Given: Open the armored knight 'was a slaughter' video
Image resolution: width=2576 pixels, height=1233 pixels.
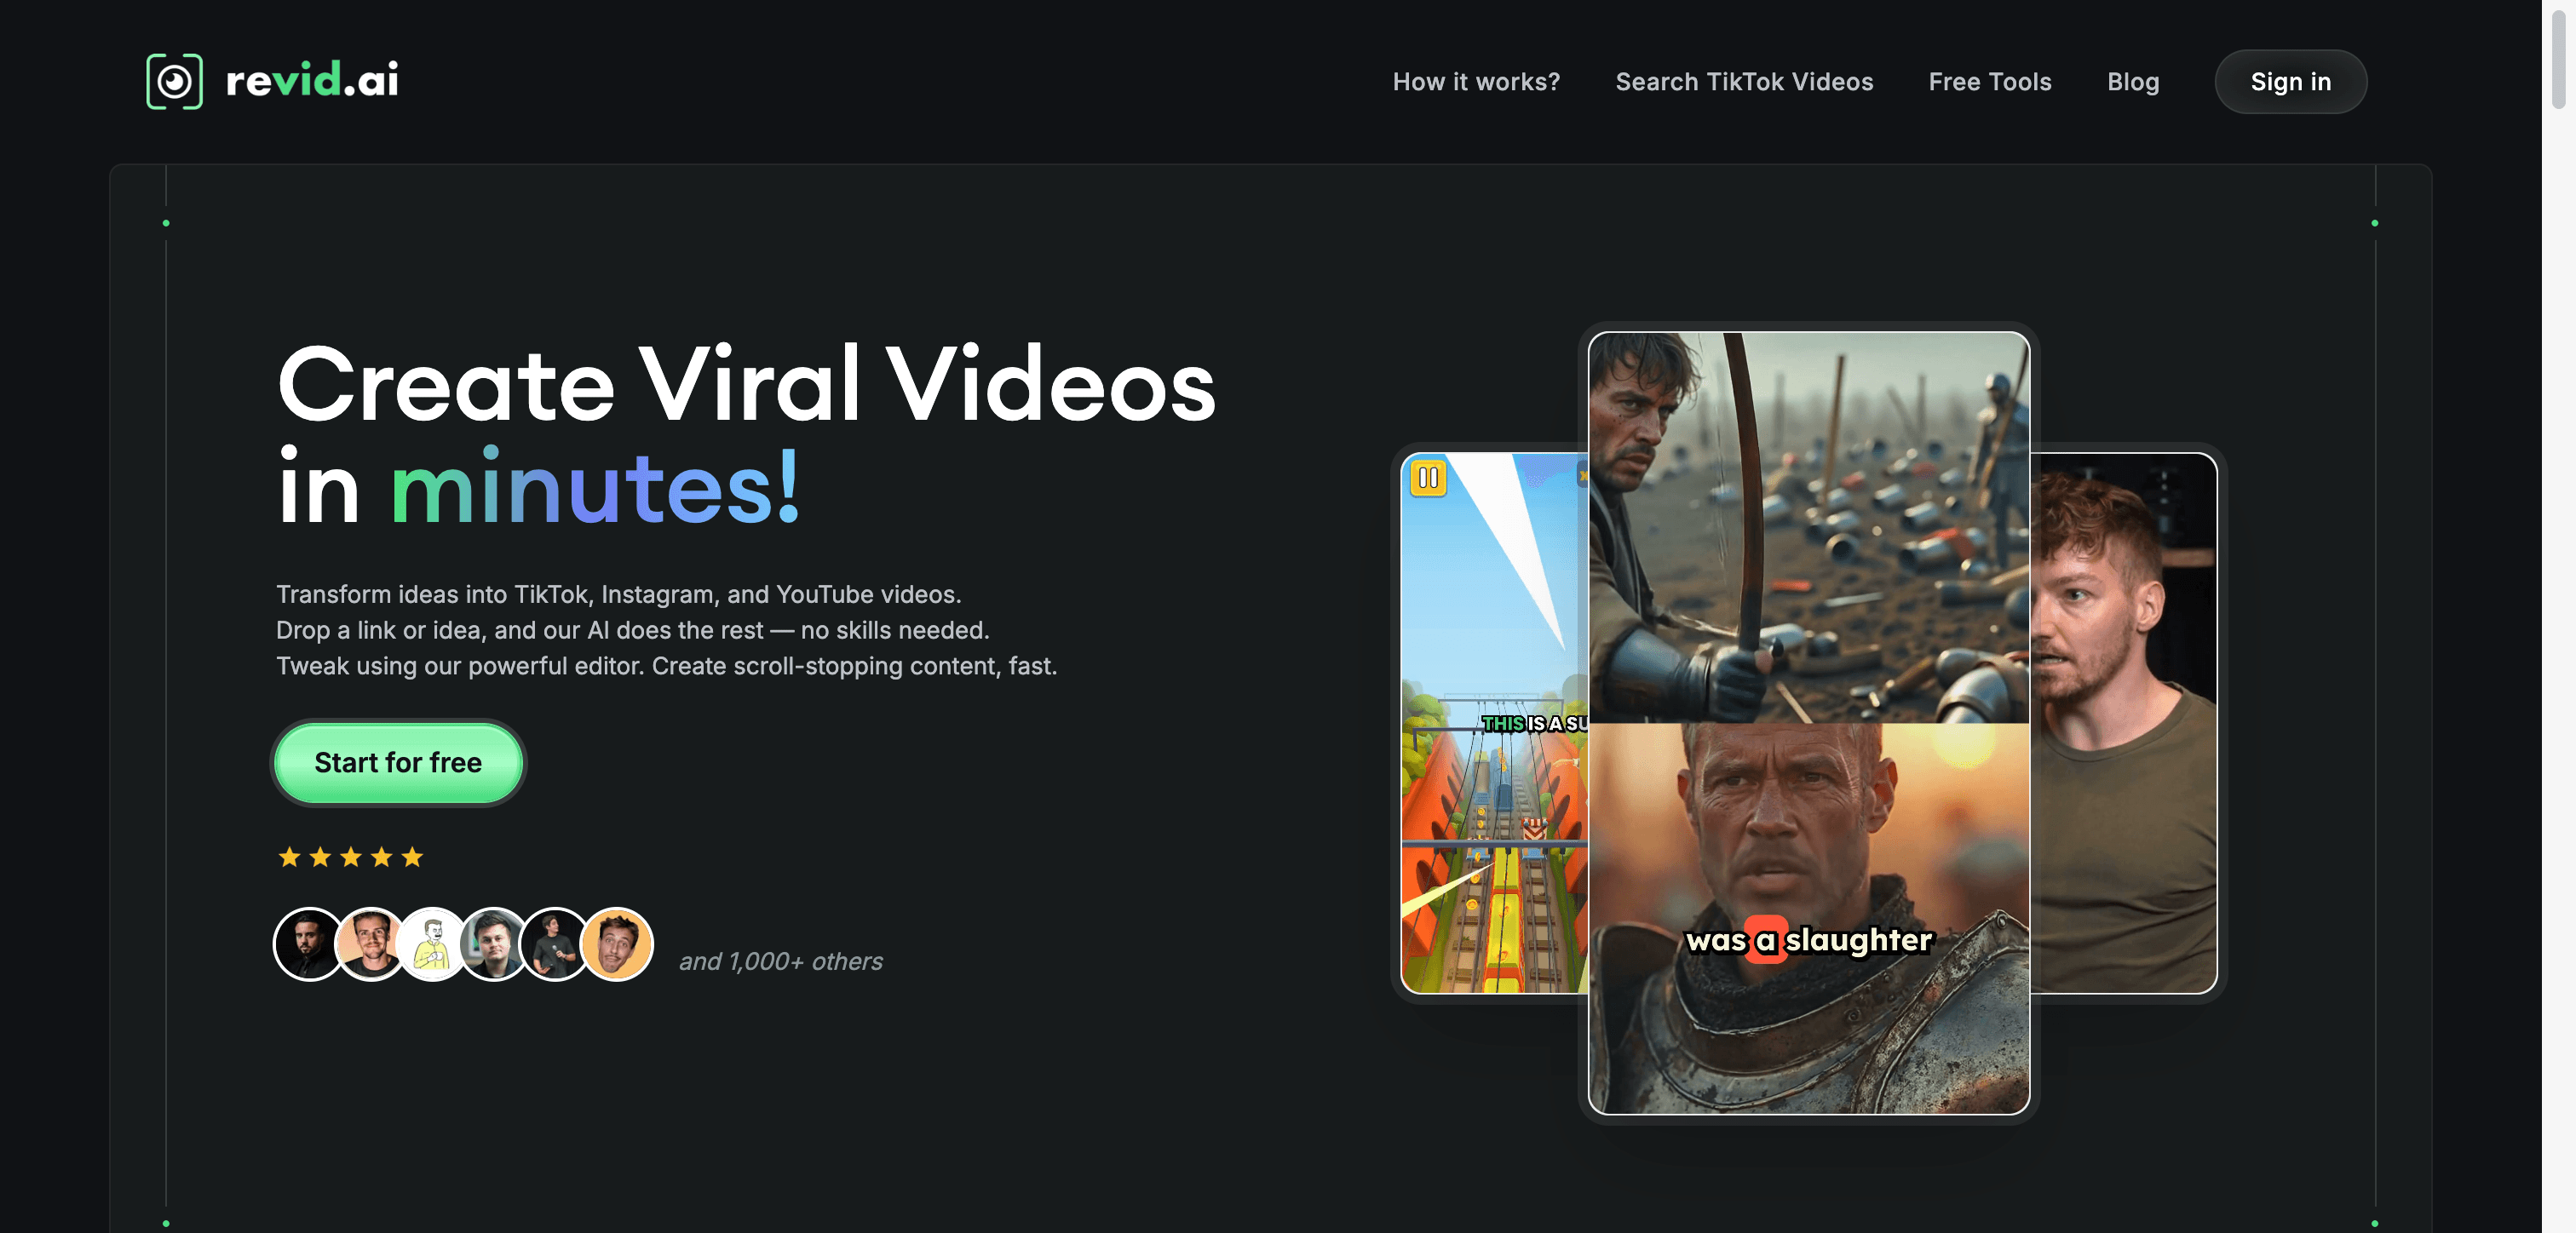Looking at the screenshot, I should point(1808,918).
